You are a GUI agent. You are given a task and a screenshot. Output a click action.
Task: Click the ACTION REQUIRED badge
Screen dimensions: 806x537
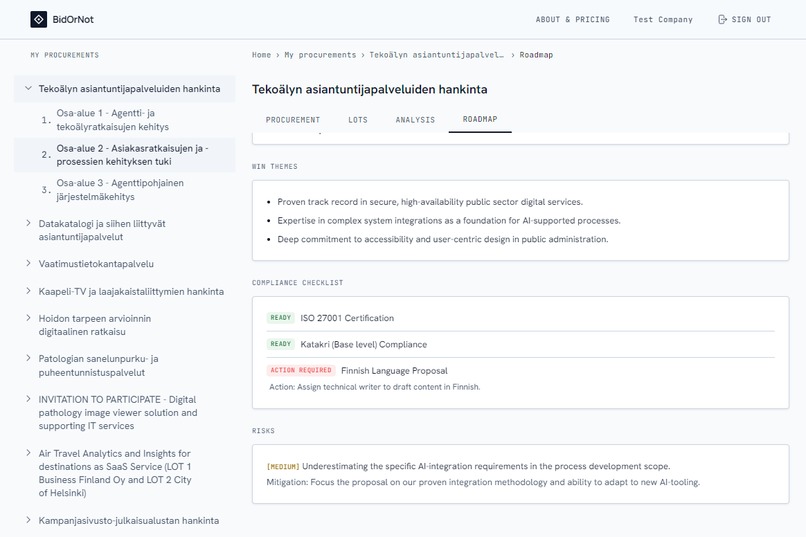coord(301,370)
